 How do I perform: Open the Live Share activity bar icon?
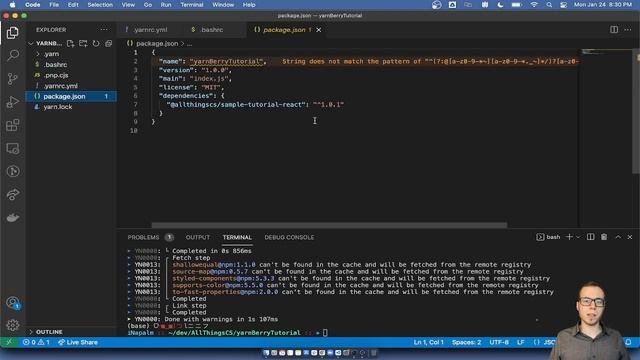13,194
